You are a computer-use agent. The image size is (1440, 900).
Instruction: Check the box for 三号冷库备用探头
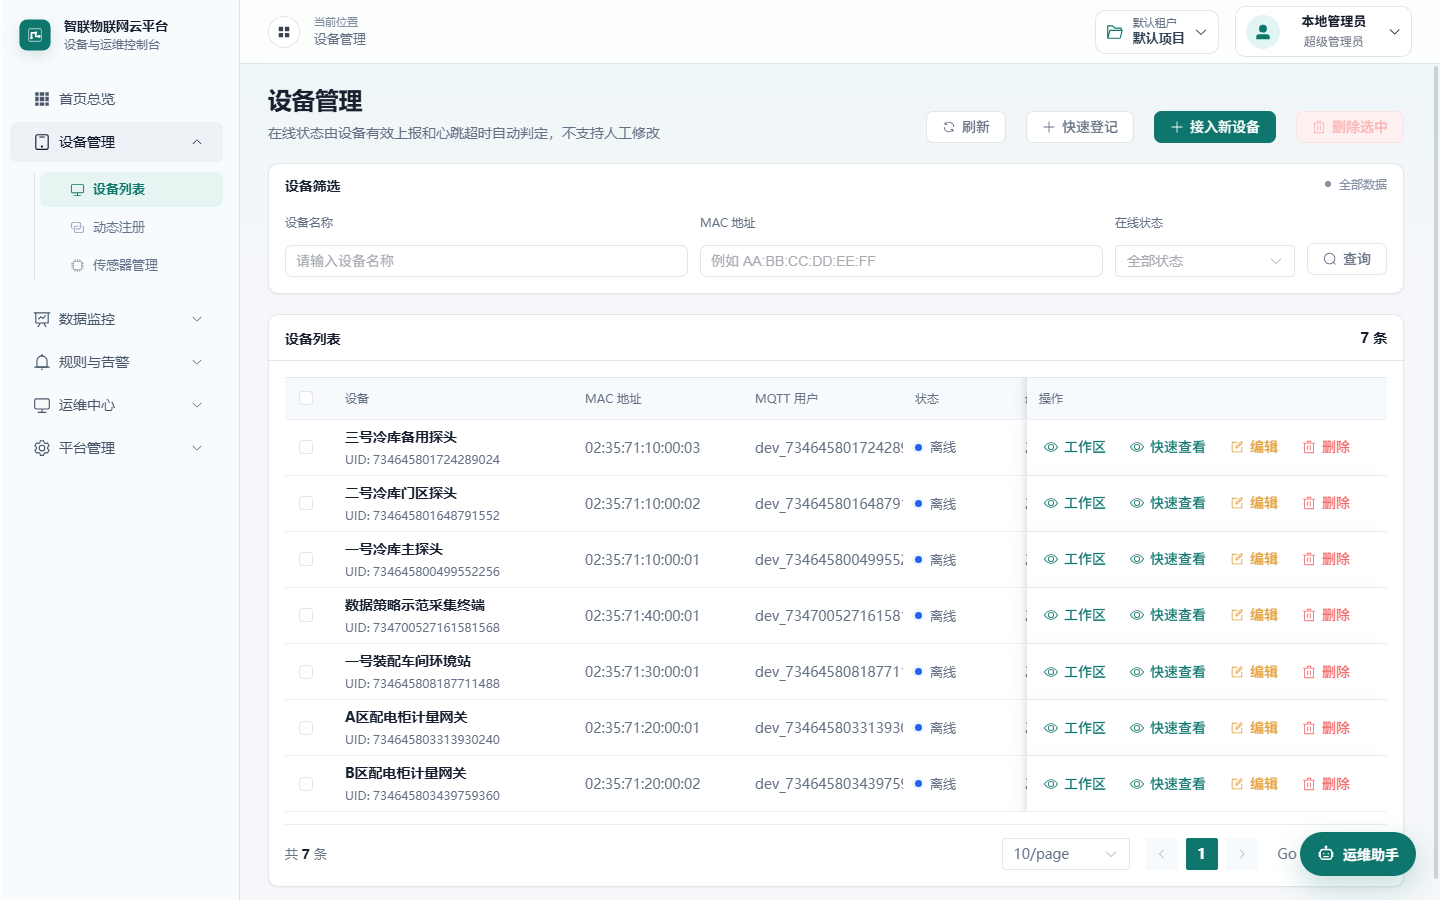306,447
